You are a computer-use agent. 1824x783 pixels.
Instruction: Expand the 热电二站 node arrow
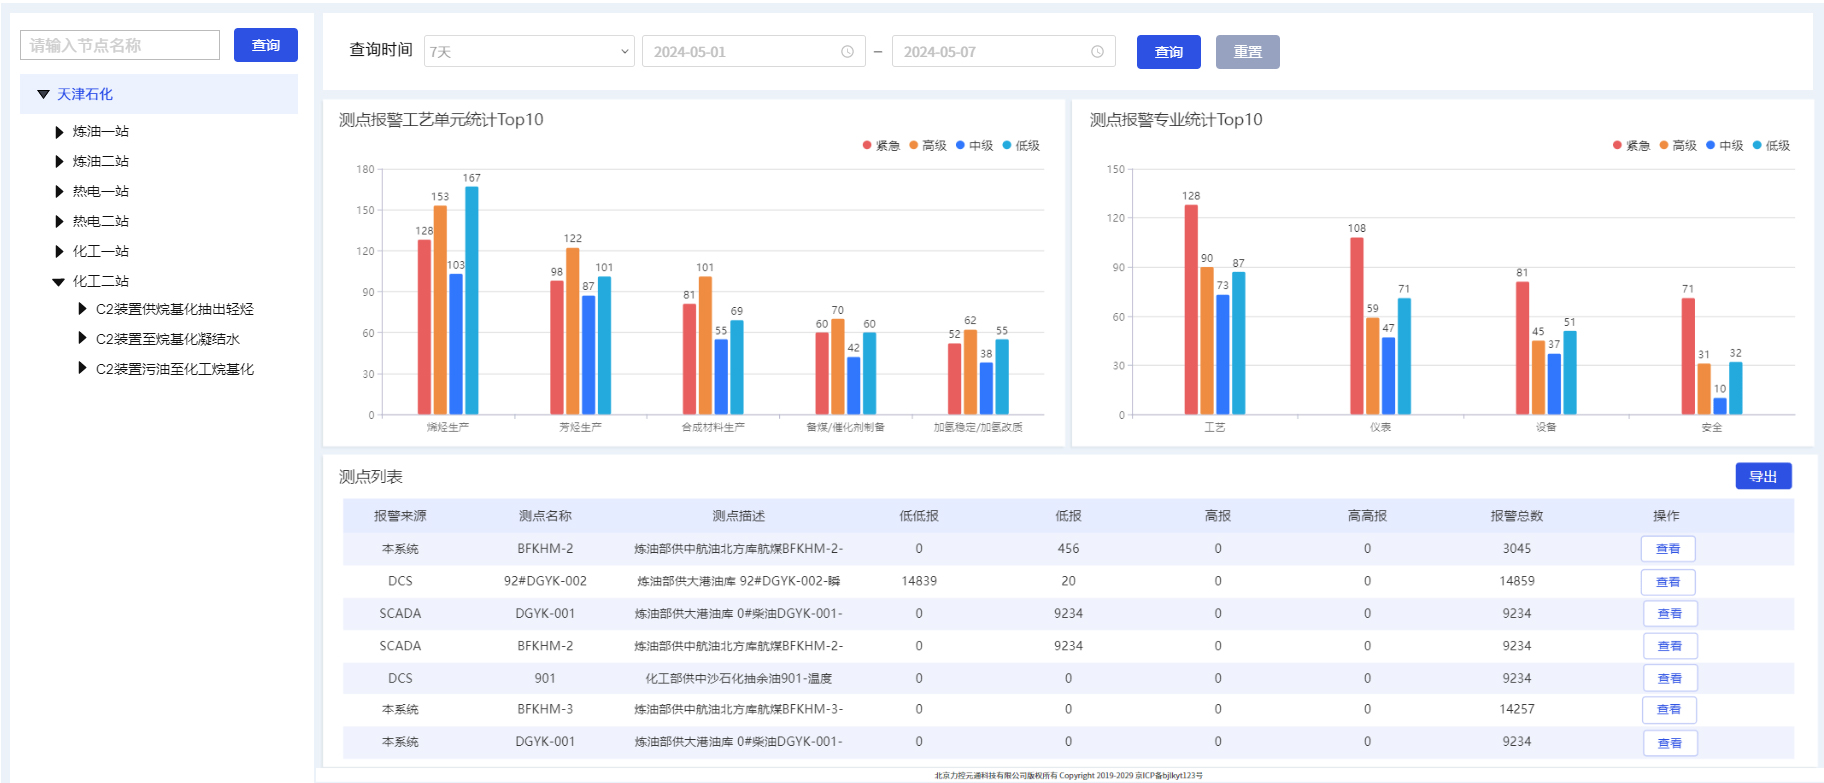coord(59,222)
